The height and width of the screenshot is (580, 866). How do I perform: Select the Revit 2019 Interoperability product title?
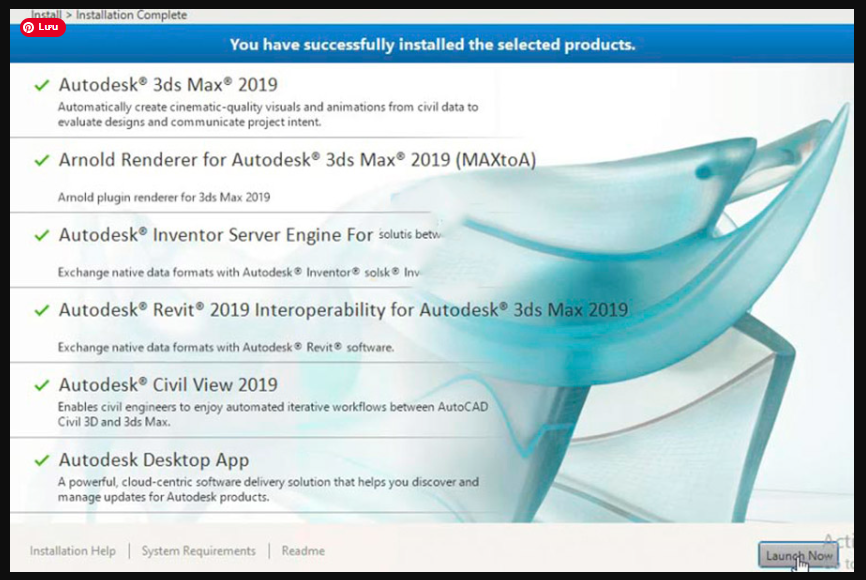tap(343, 310)
